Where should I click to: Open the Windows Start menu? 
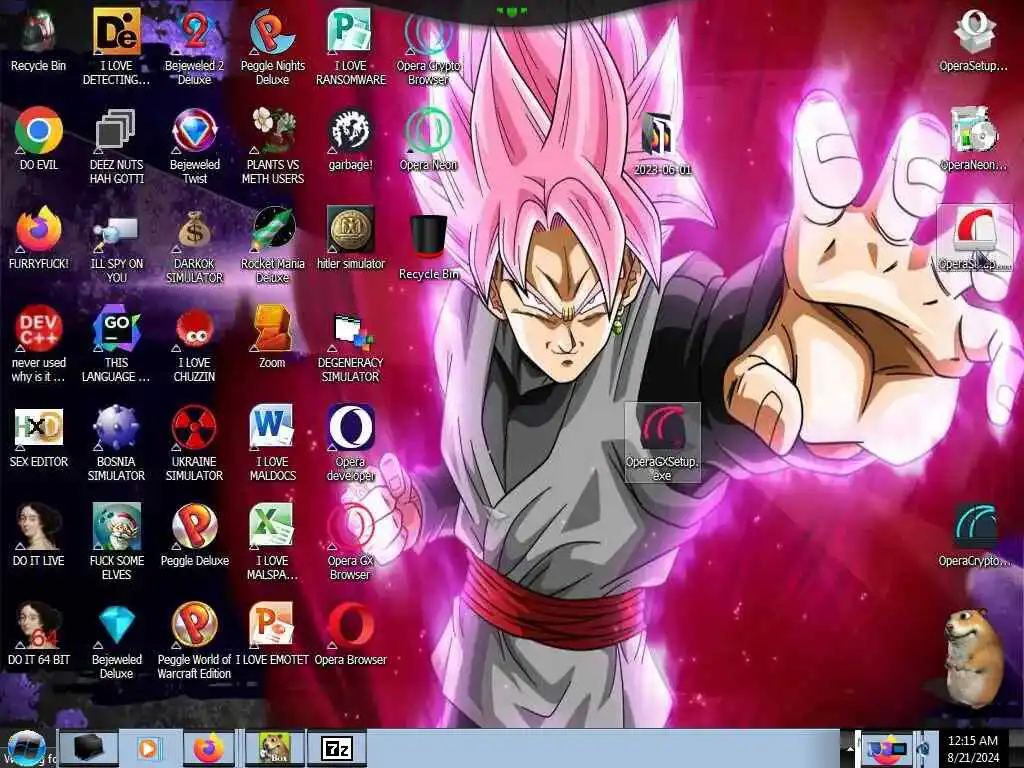[x=26, y=748]
